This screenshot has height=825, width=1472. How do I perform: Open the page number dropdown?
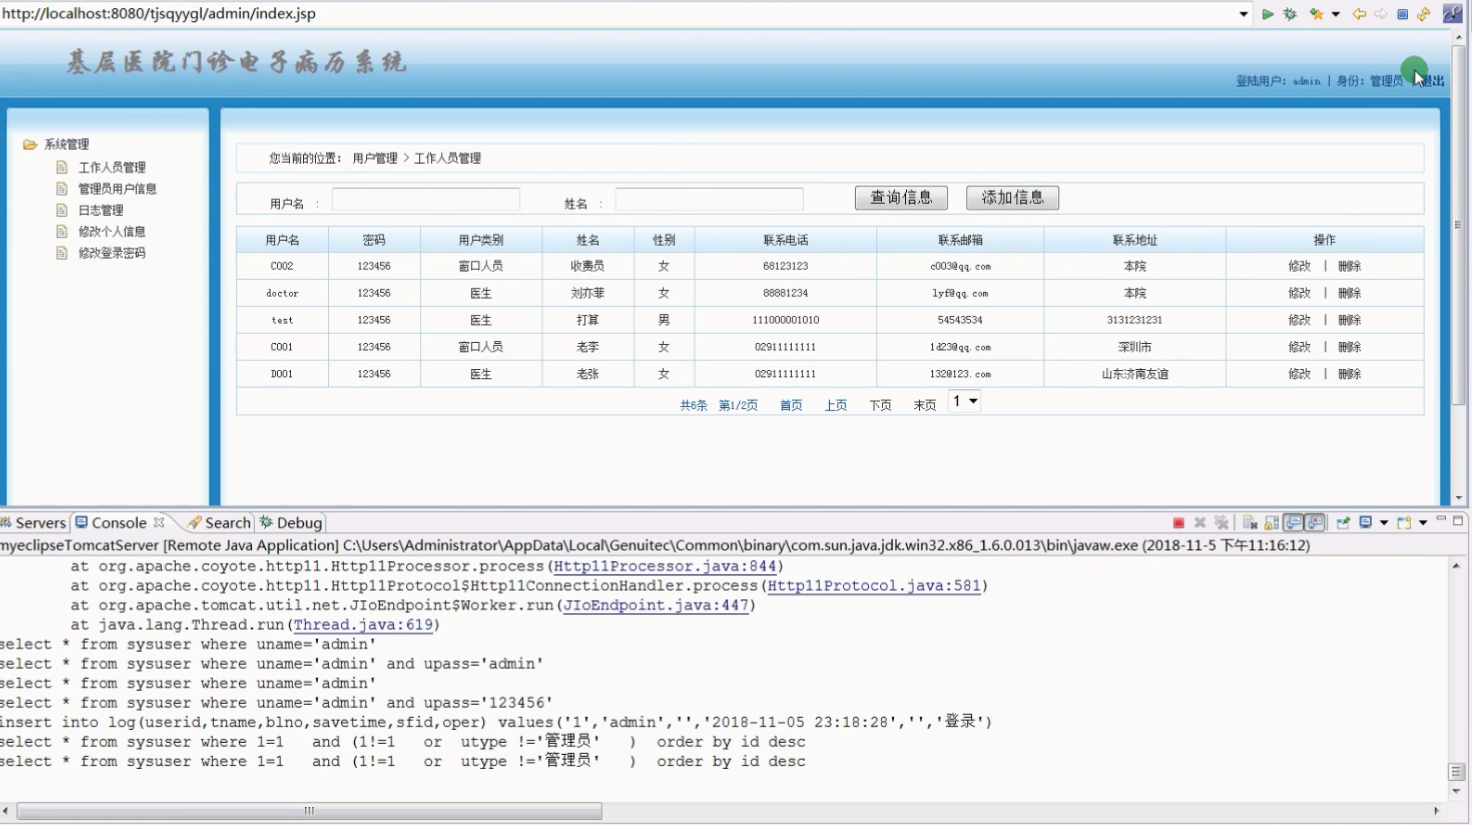pyautogui.click(x=964, y=401)
